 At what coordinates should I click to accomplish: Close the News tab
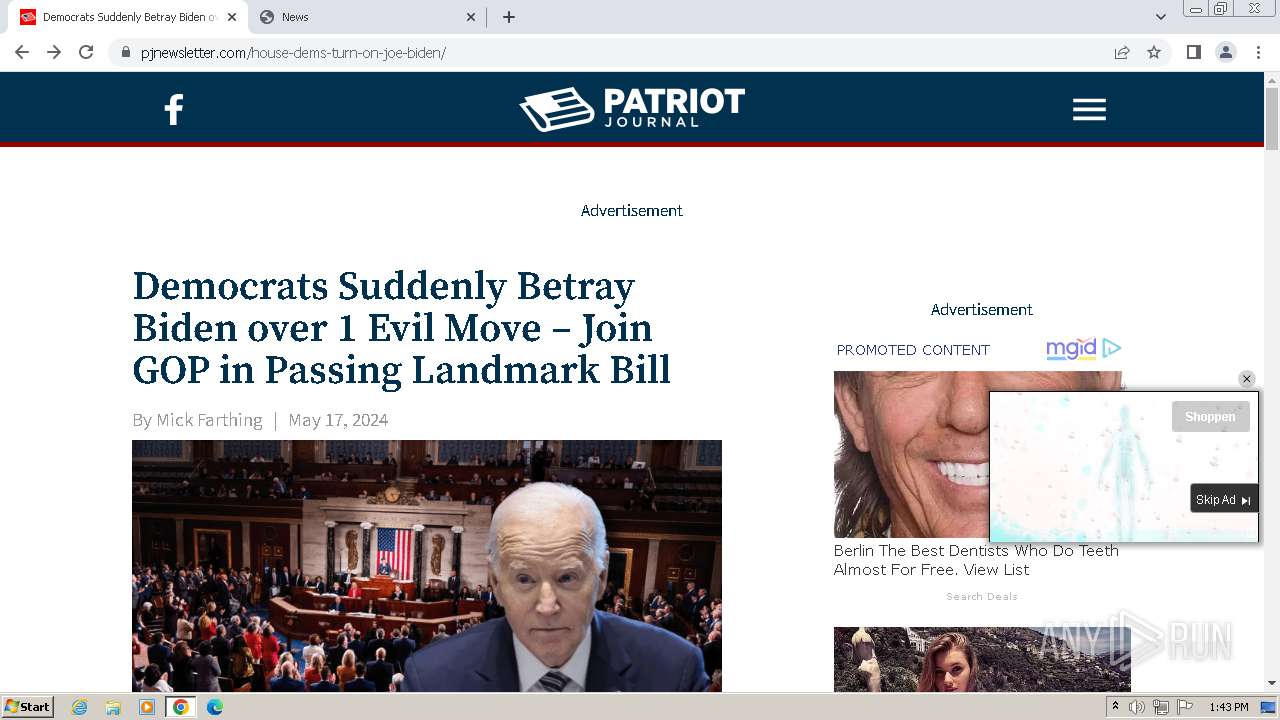click(x=472, y=17)
